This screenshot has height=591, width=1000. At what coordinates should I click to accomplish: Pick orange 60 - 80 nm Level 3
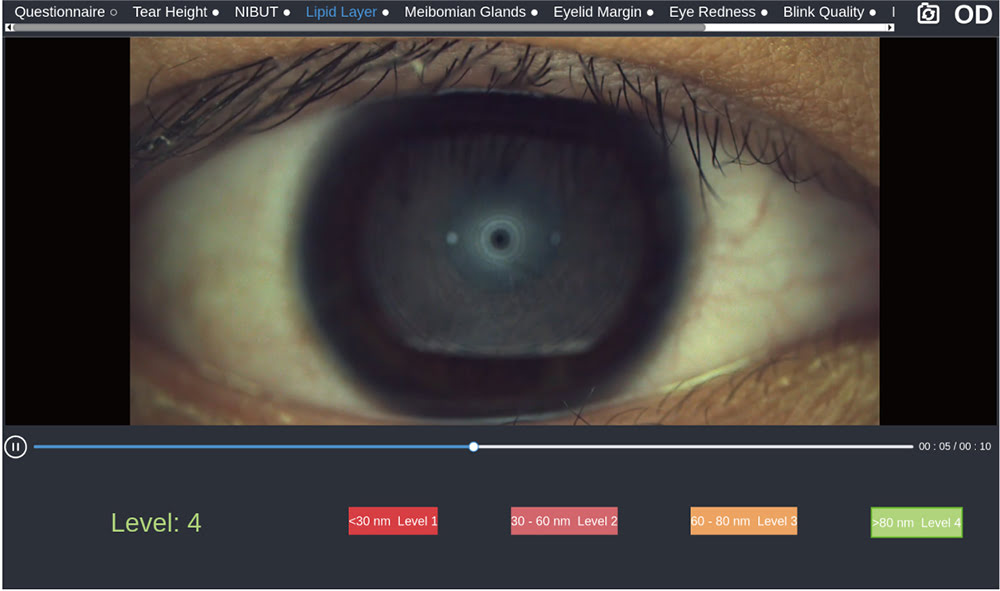click(x=743, y=521)
